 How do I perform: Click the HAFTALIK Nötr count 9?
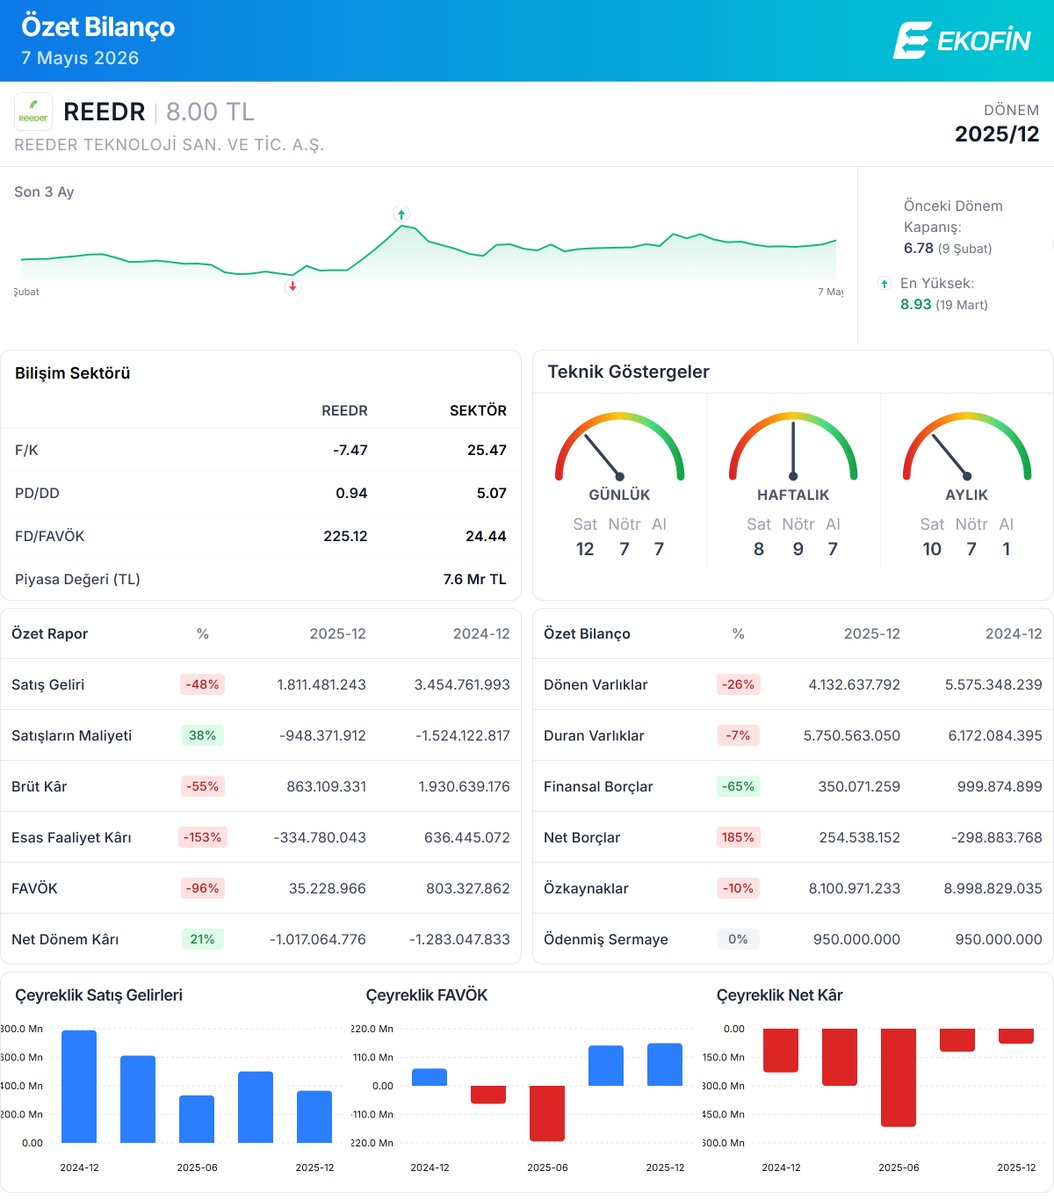point(798,549)
